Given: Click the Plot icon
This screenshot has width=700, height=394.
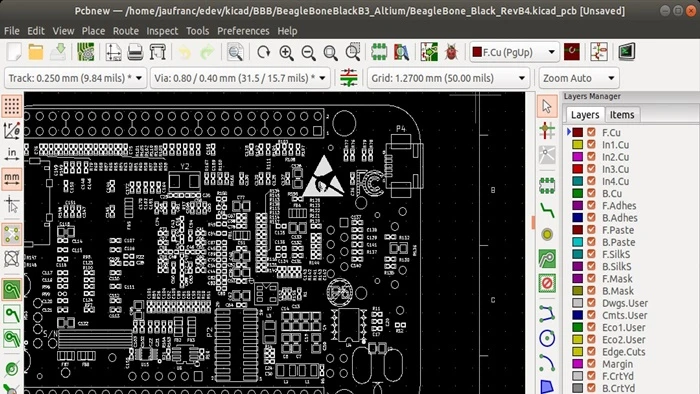Looking at the screenshot, I should [158, 52].
